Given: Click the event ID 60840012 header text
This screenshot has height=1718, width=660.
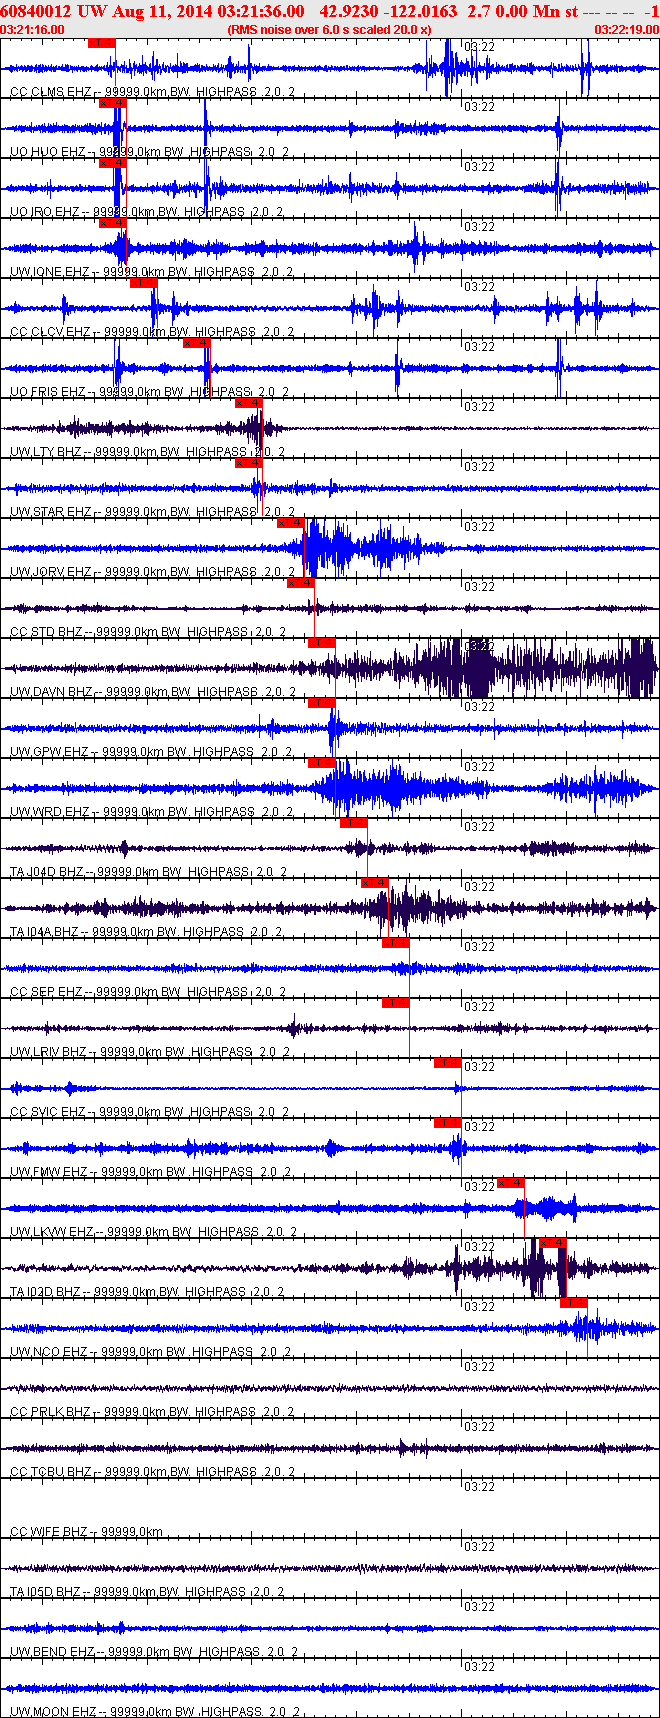Looking at the screenshot, I should click(x=35, y=11).
